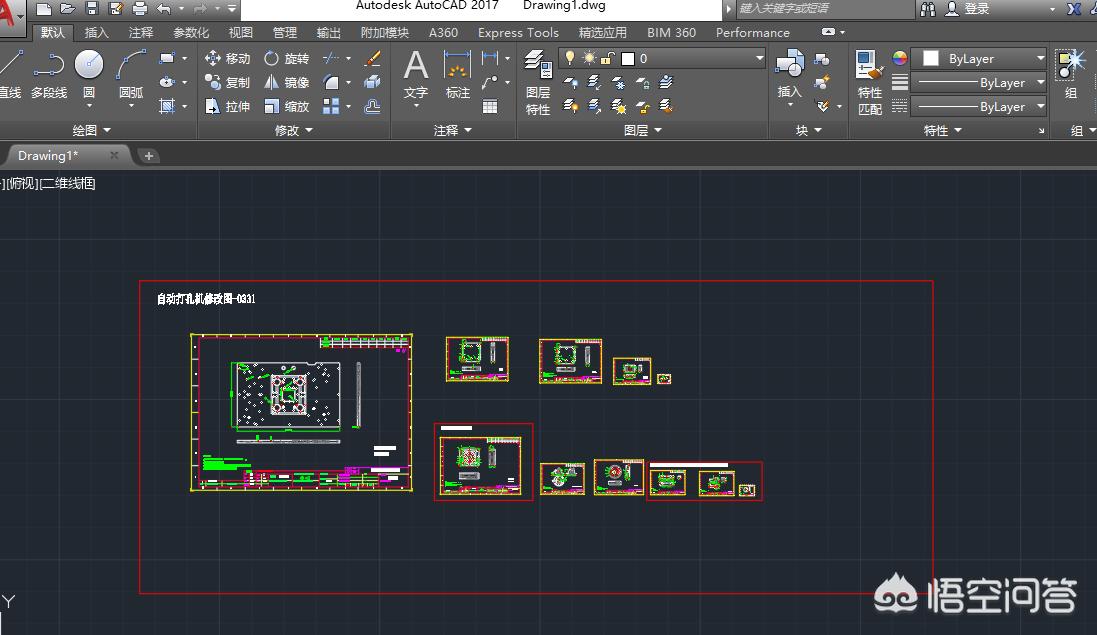1097x635 pixels.
Task: Select the Mirror (镜像) tool
Action: pos(286,83)
